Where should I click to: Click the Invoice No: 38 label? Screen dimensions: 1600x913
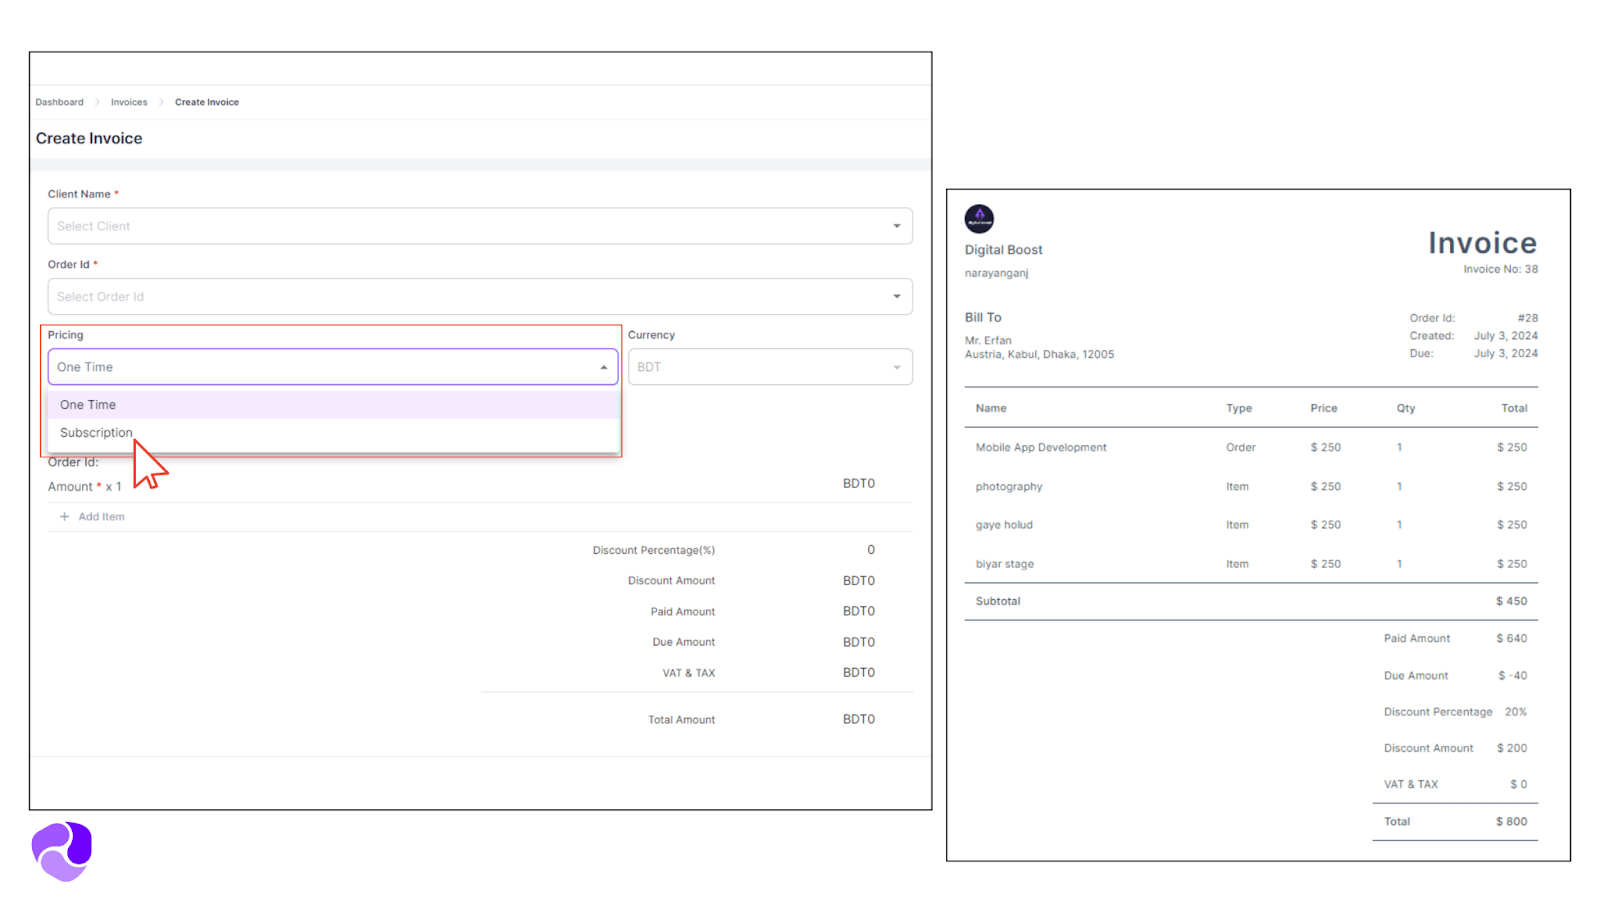tap(1500, 268)
